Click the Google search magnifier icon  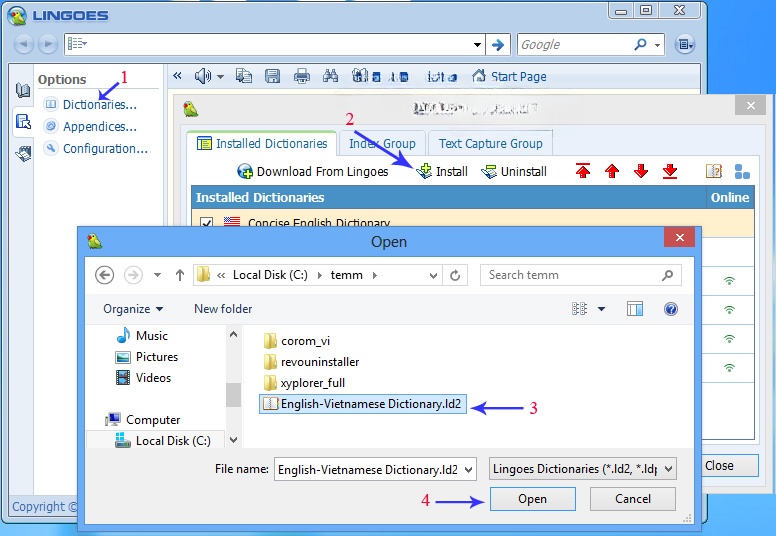(x=640, y=45)
